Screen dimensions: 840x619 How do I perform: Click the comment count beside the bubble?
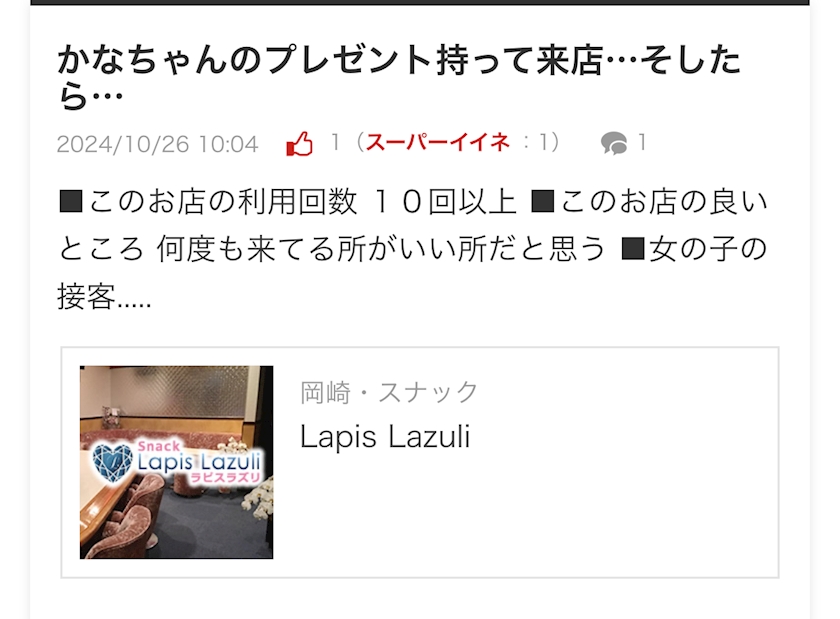point(642,143)
